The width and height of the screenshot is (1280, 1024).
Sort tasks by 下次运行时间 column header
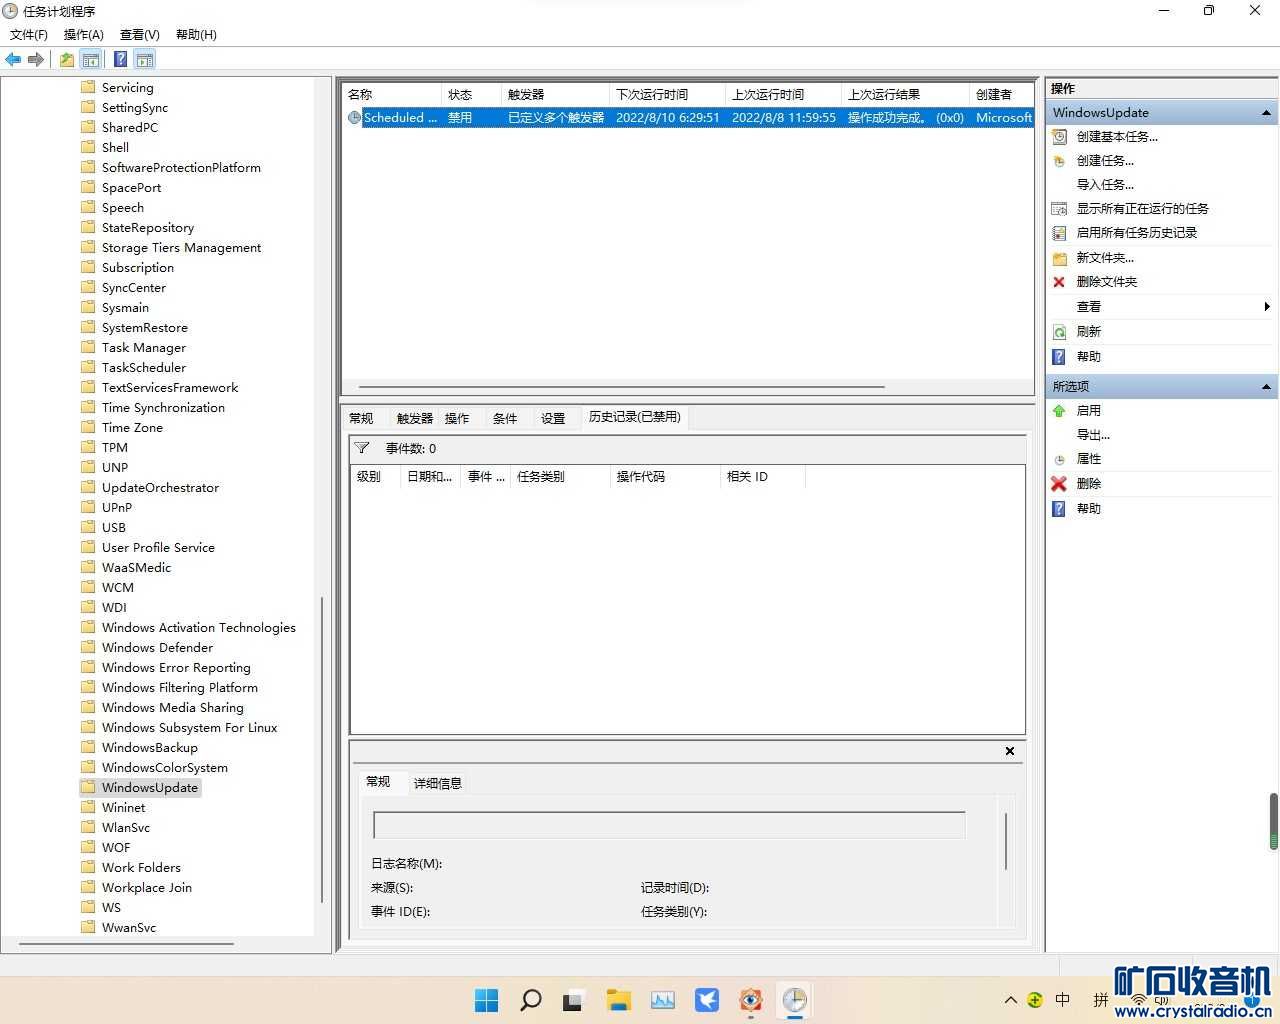666,94
